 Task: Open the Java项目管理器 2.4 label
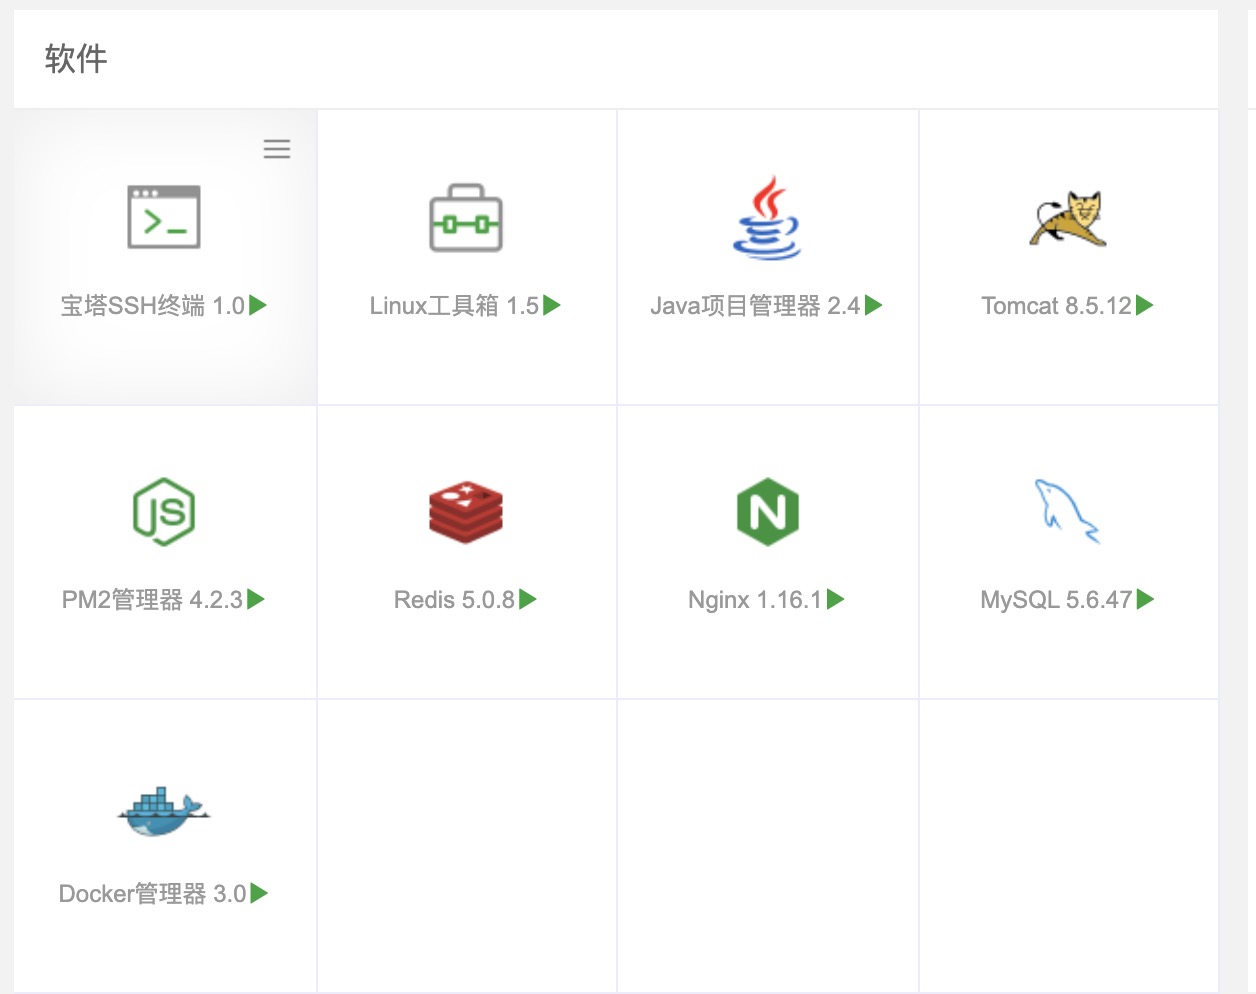click(755, 306)
